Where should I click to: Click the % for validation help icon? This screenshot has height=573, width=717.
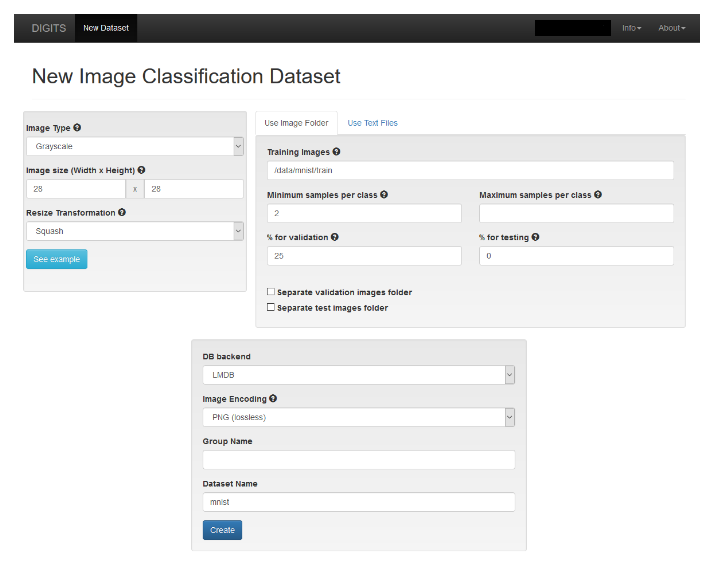(x=335, y=237)
